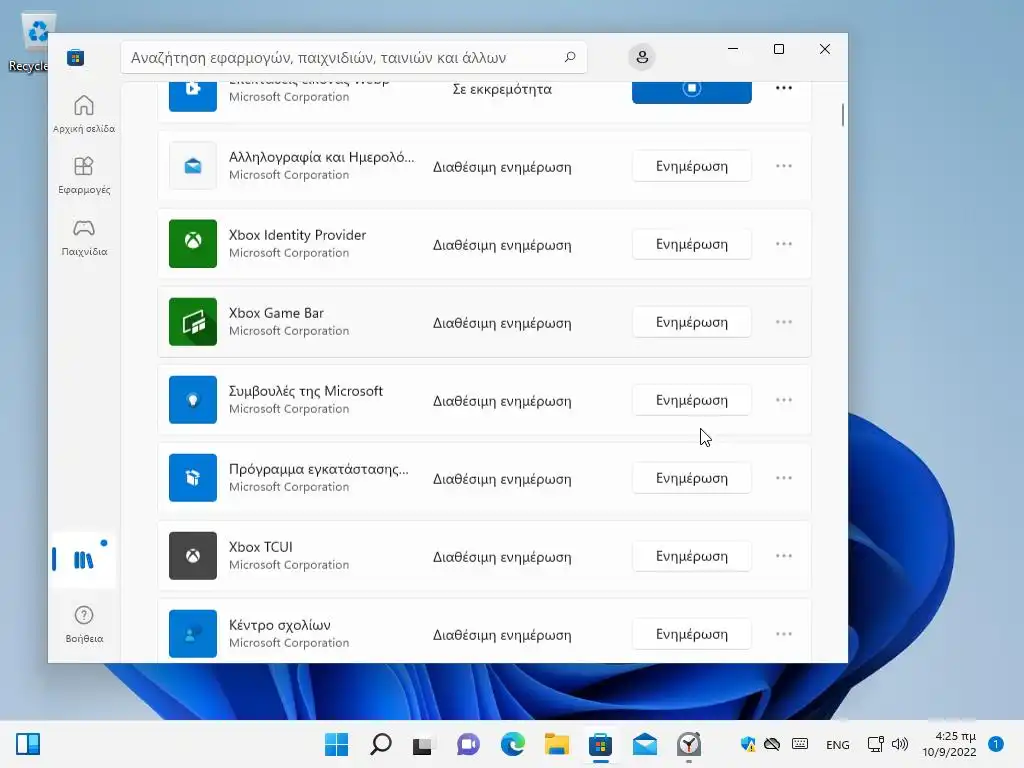Open the Widgets panel on the taskbar
Screen dimensions: 1024x768
28,744
